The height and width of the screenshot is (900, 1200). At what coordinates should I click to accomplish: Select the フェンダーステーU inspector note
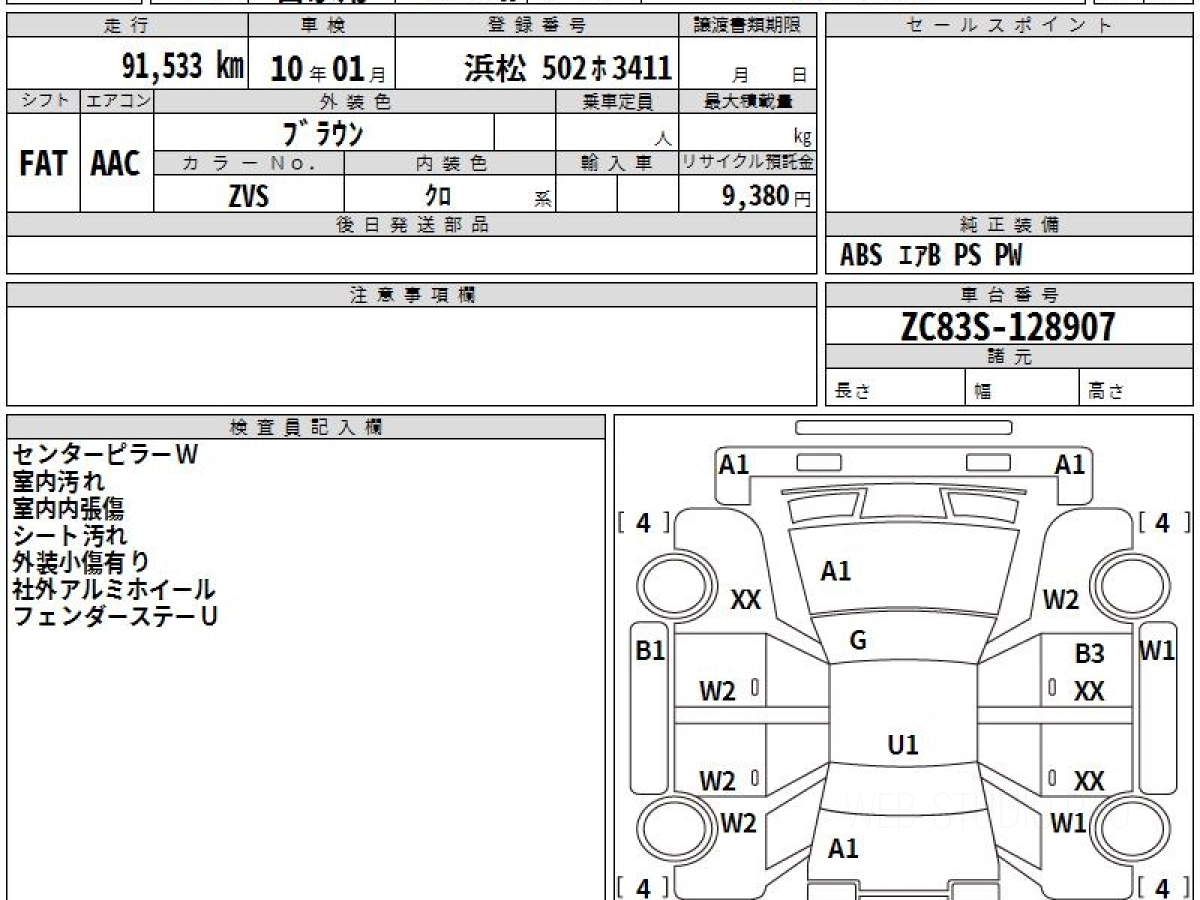[x=115, y=616]
